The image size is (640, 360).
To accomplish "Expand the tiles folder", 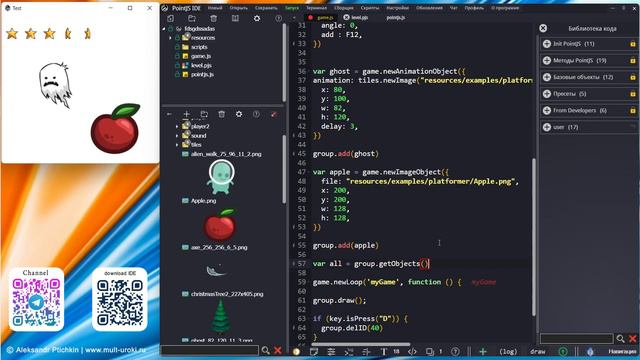I will 177,144.
